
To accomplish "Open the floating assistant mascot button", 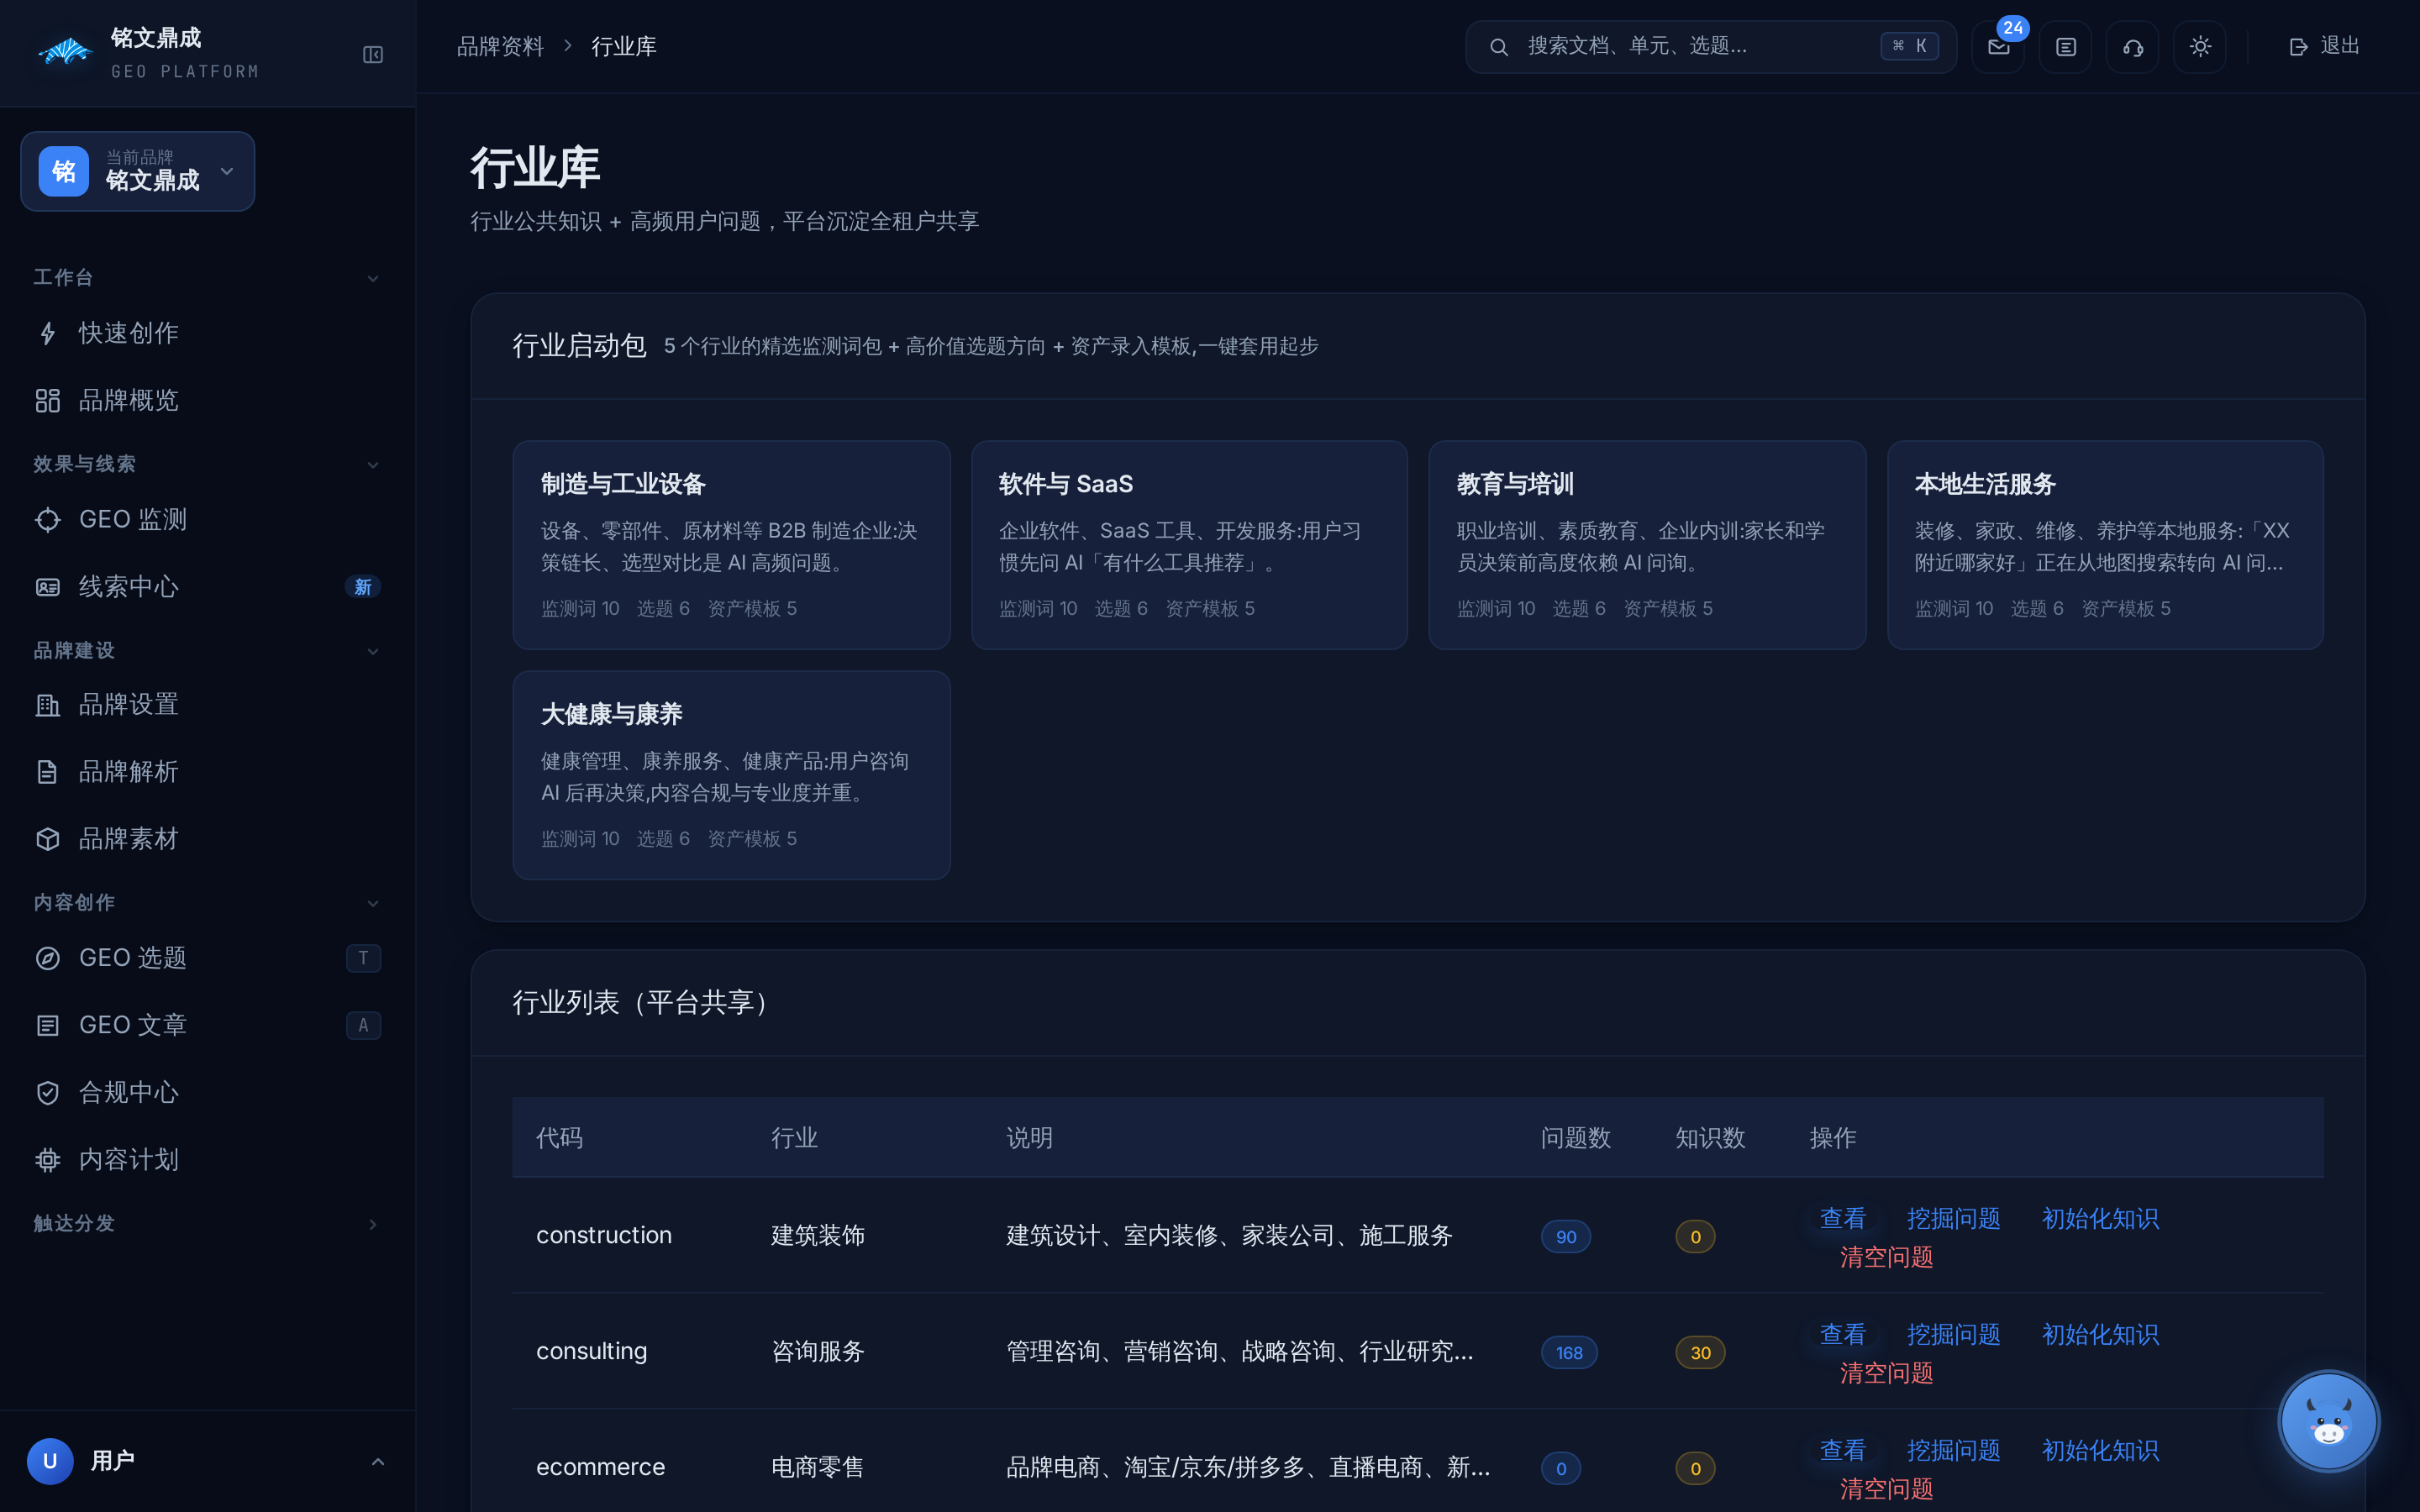I will coord(2329,1421).
